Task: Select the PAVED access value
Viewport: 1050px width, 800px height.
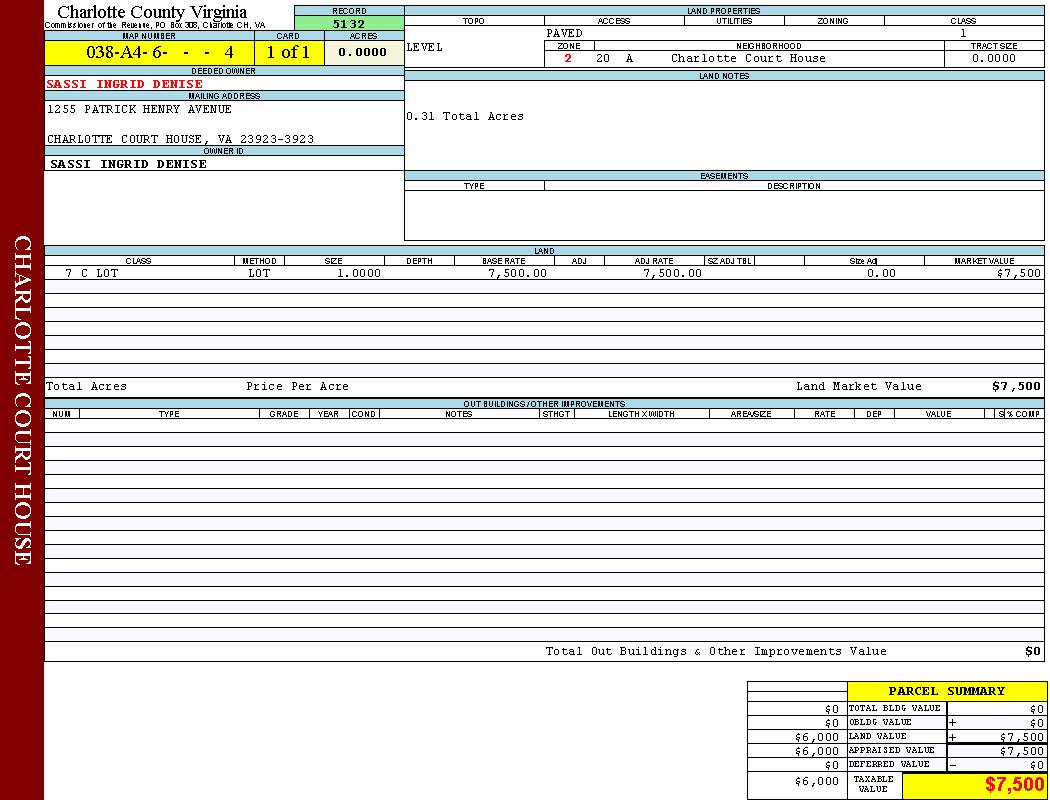Action: pyautogui.click(x=565, y=33)
